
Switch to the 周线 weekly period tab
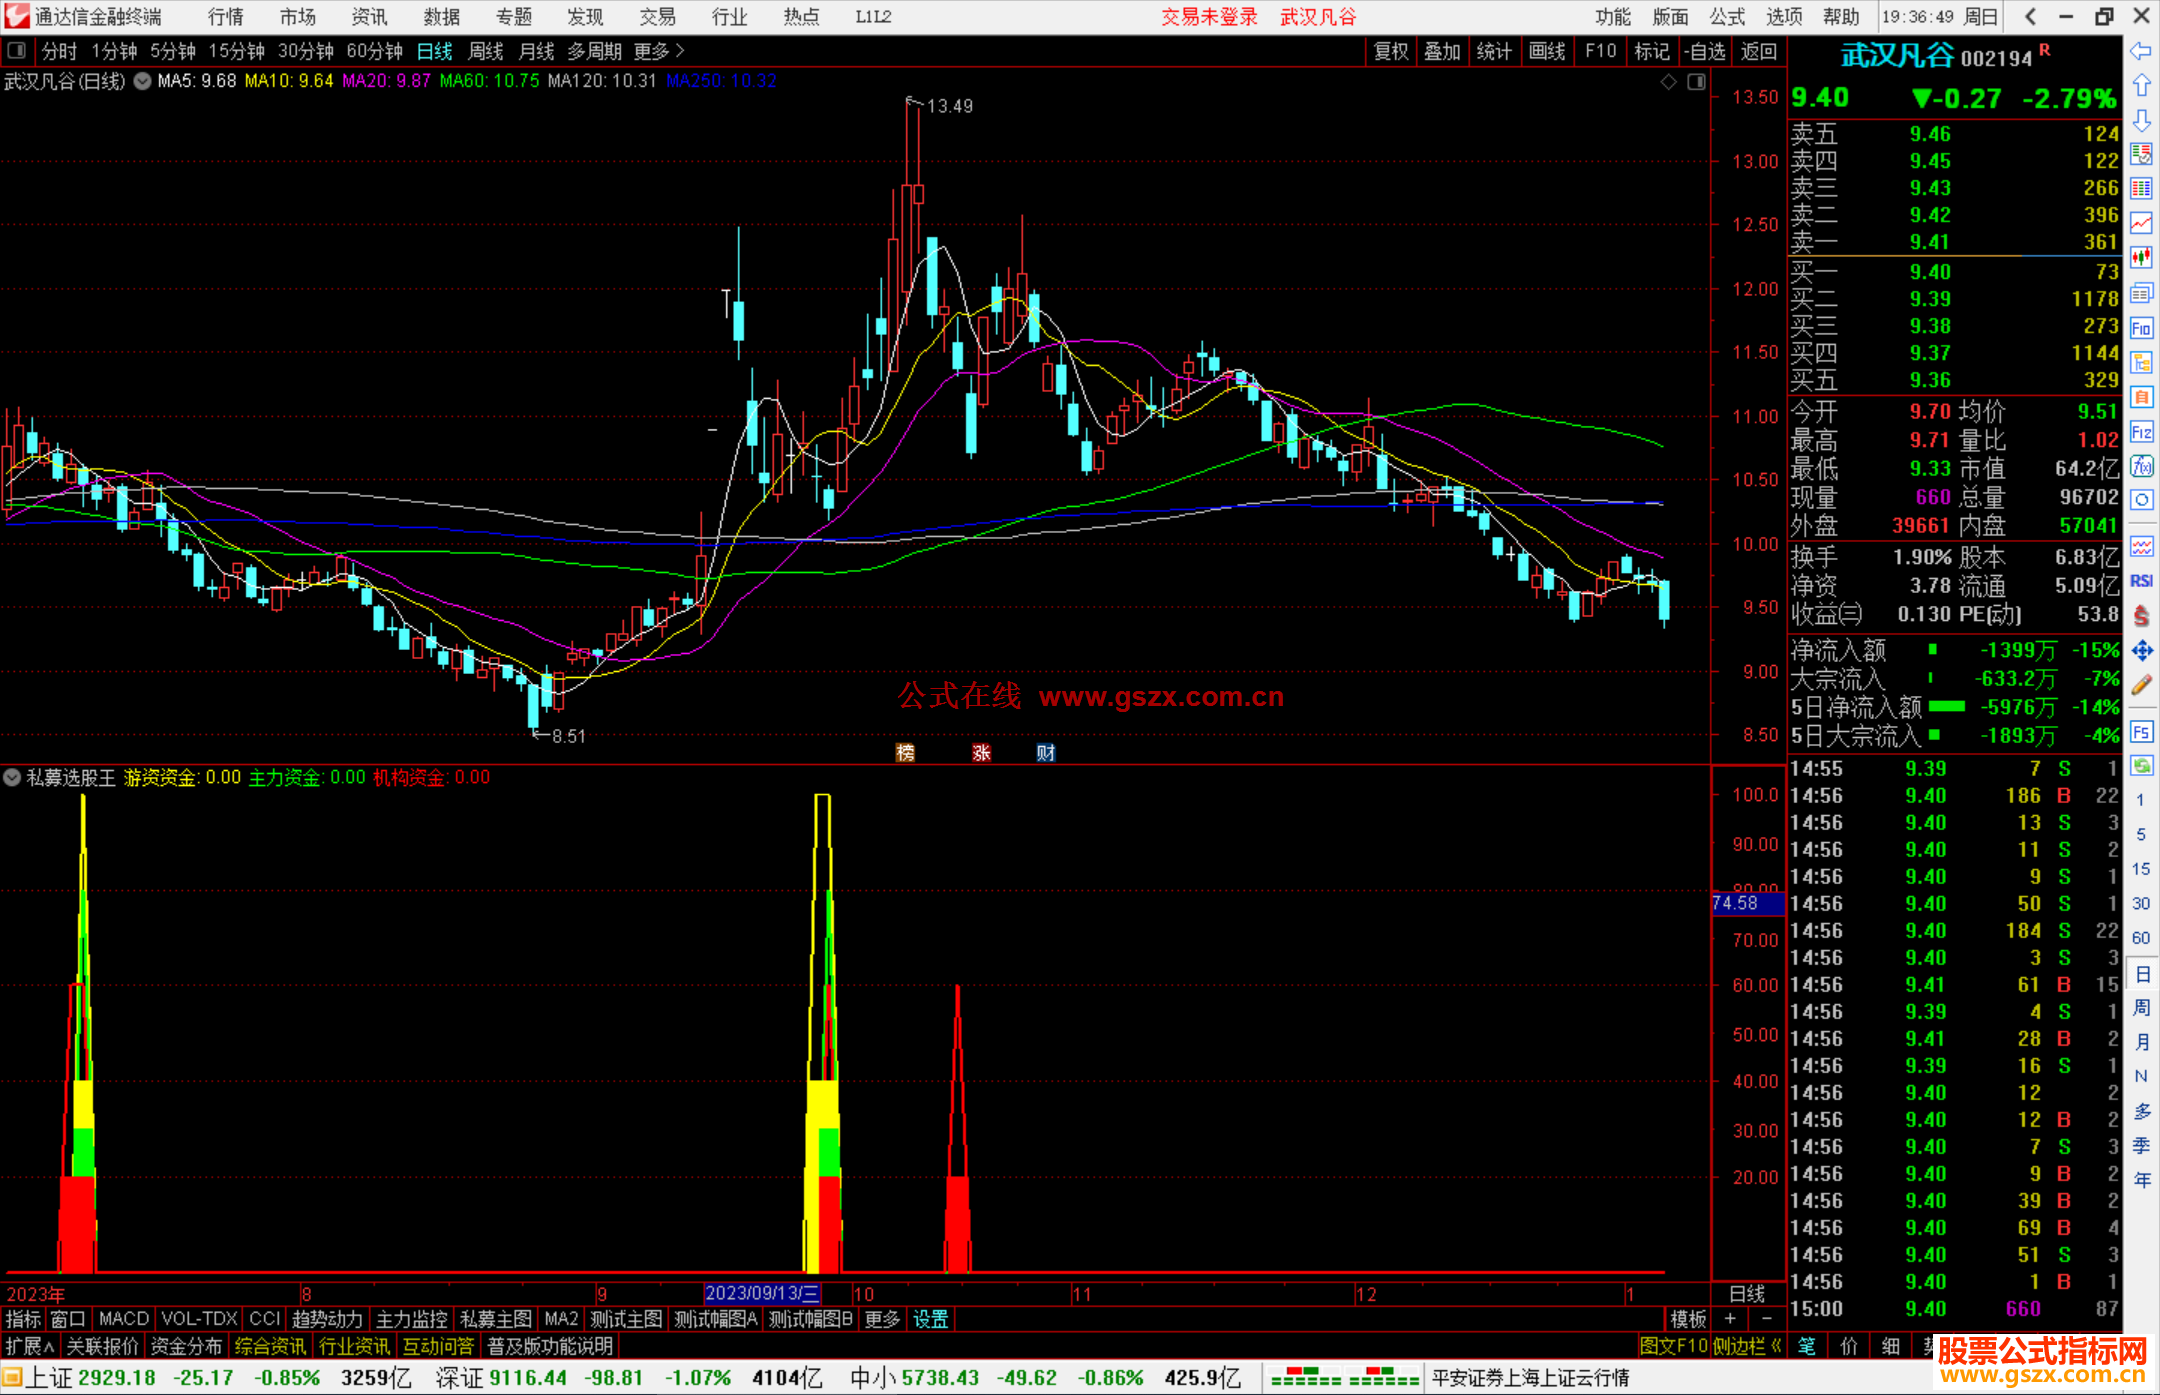486,51
